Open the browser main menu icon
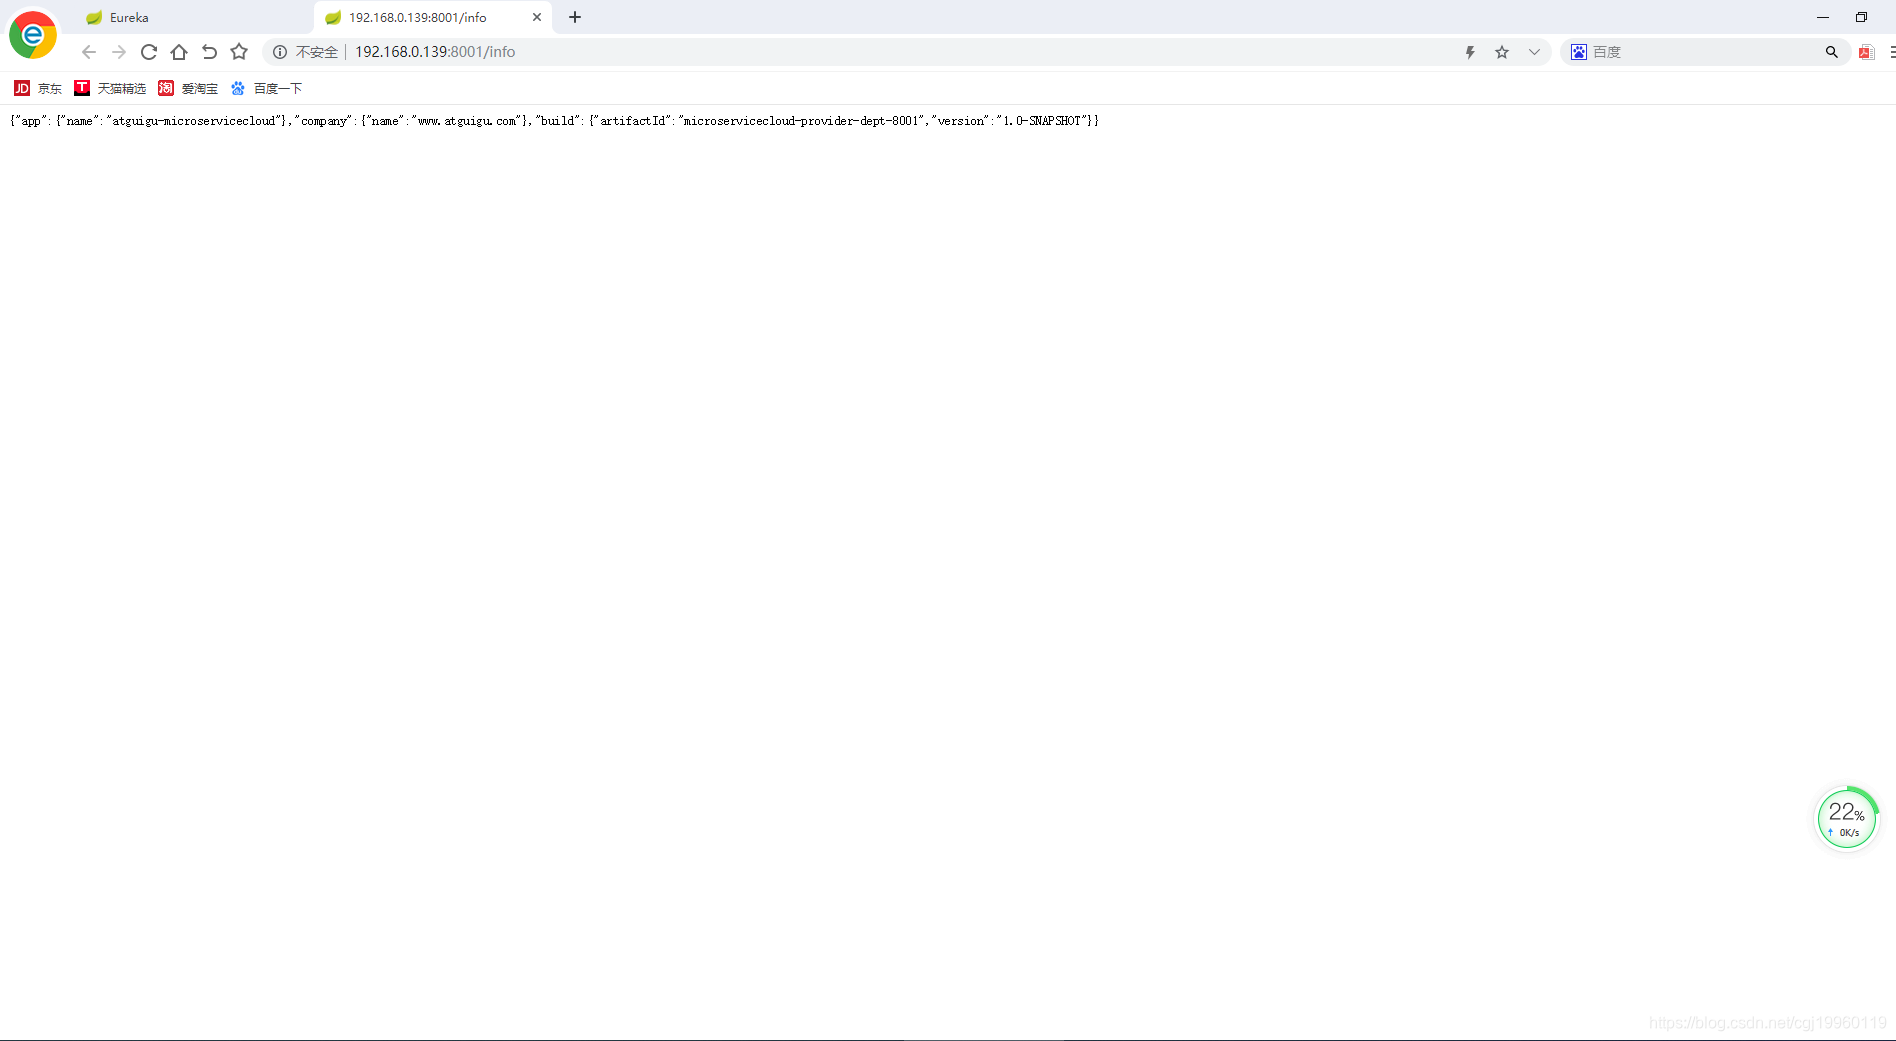Image resolution: width=1896 pixels, height=1041 pixels. pos(1891,52)
